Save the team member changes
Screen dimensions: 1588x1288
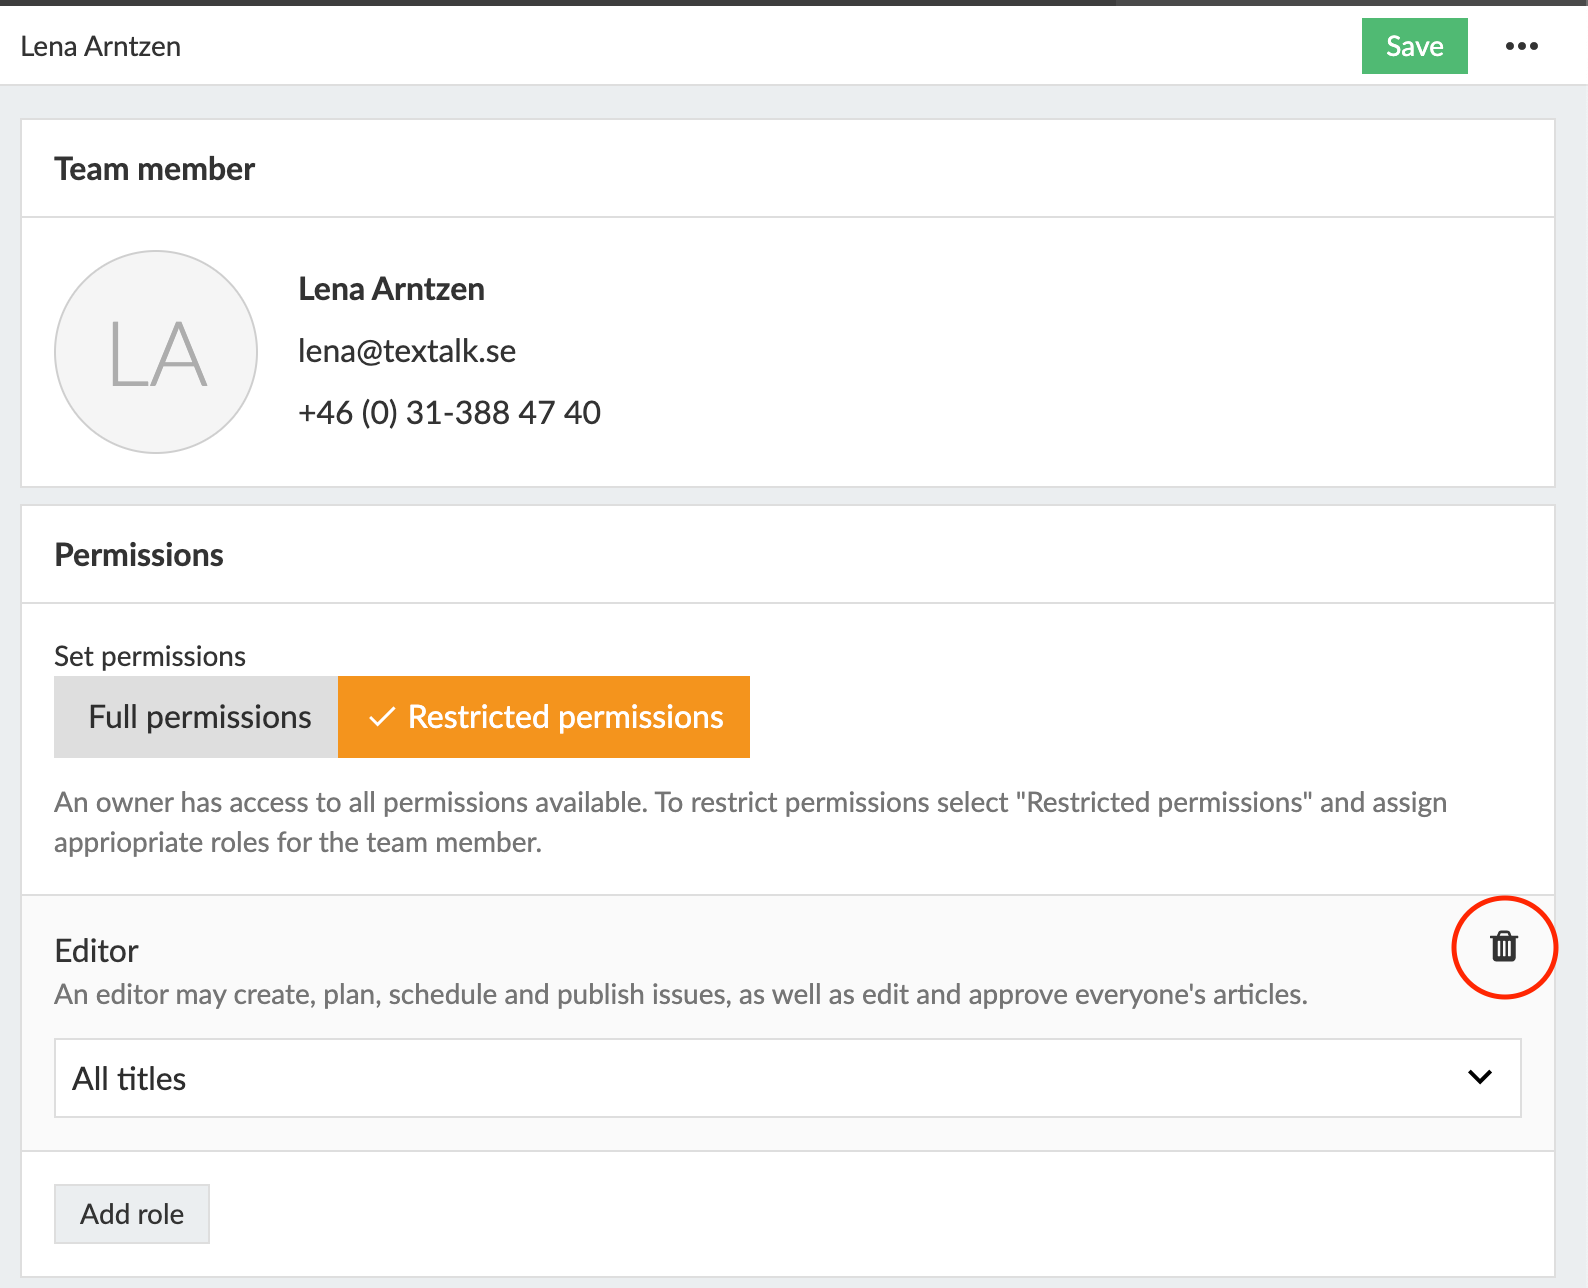(1414, 46)
